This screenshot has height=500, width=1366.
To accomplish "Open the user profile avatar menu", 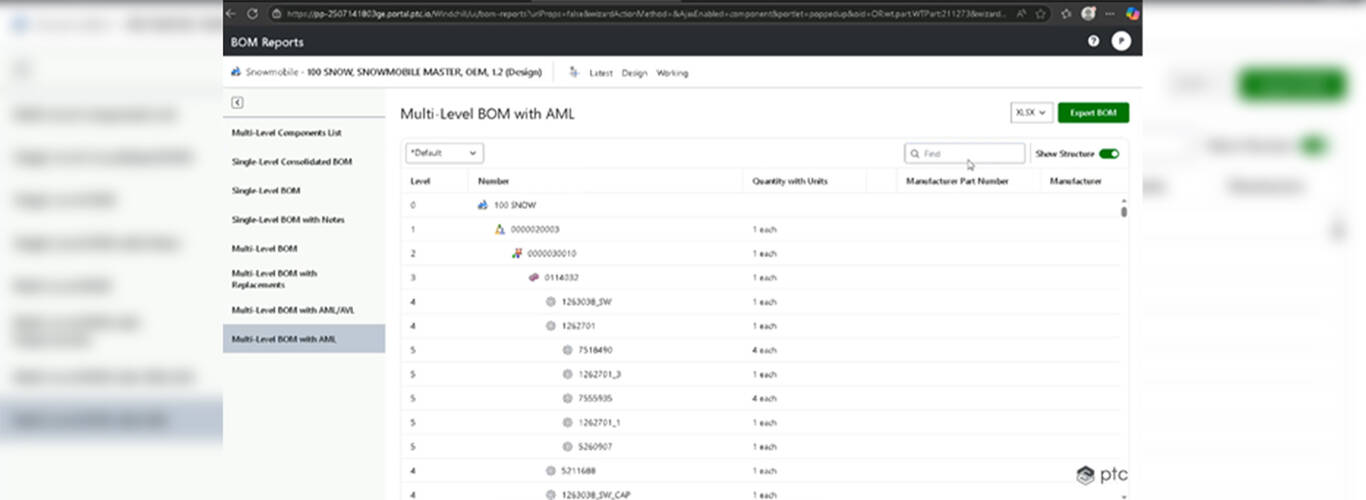I will coord(1120,42).
